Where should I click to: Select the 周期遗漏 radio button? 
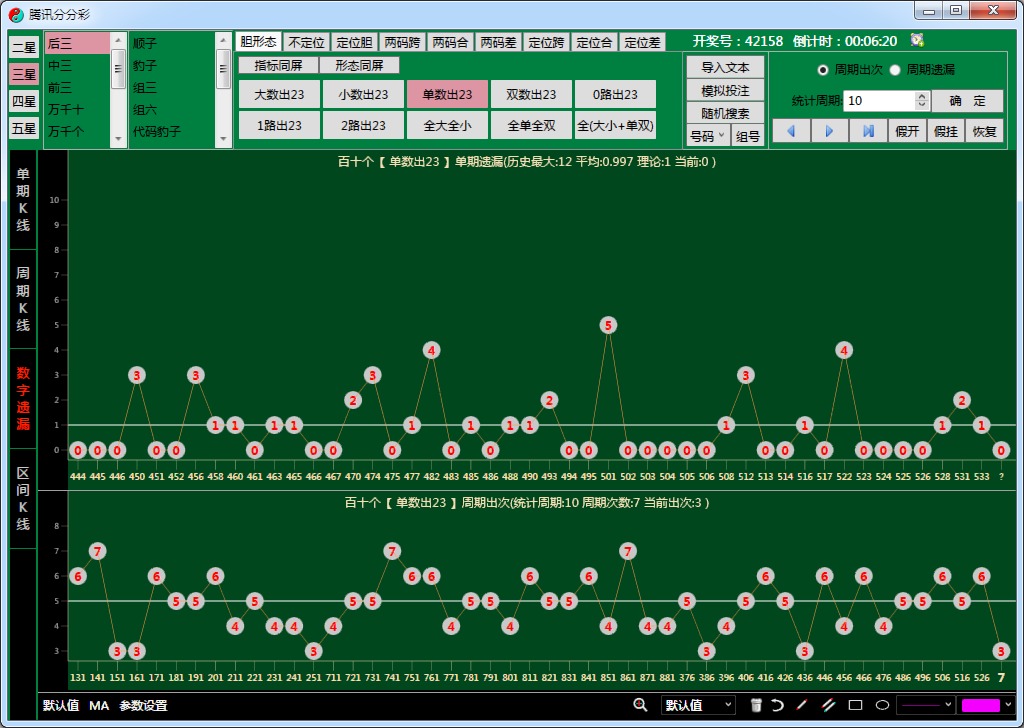pos(895,70)
